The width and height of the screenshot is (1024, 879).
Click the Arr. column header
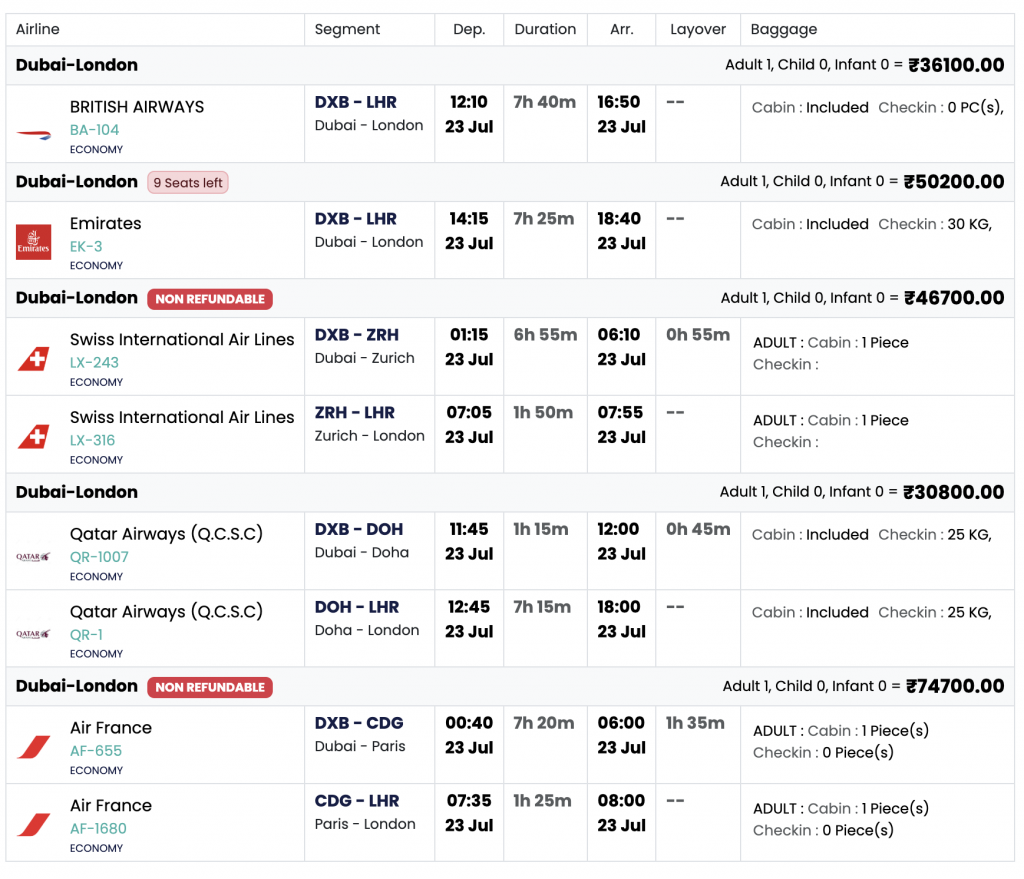click(622, 29)
